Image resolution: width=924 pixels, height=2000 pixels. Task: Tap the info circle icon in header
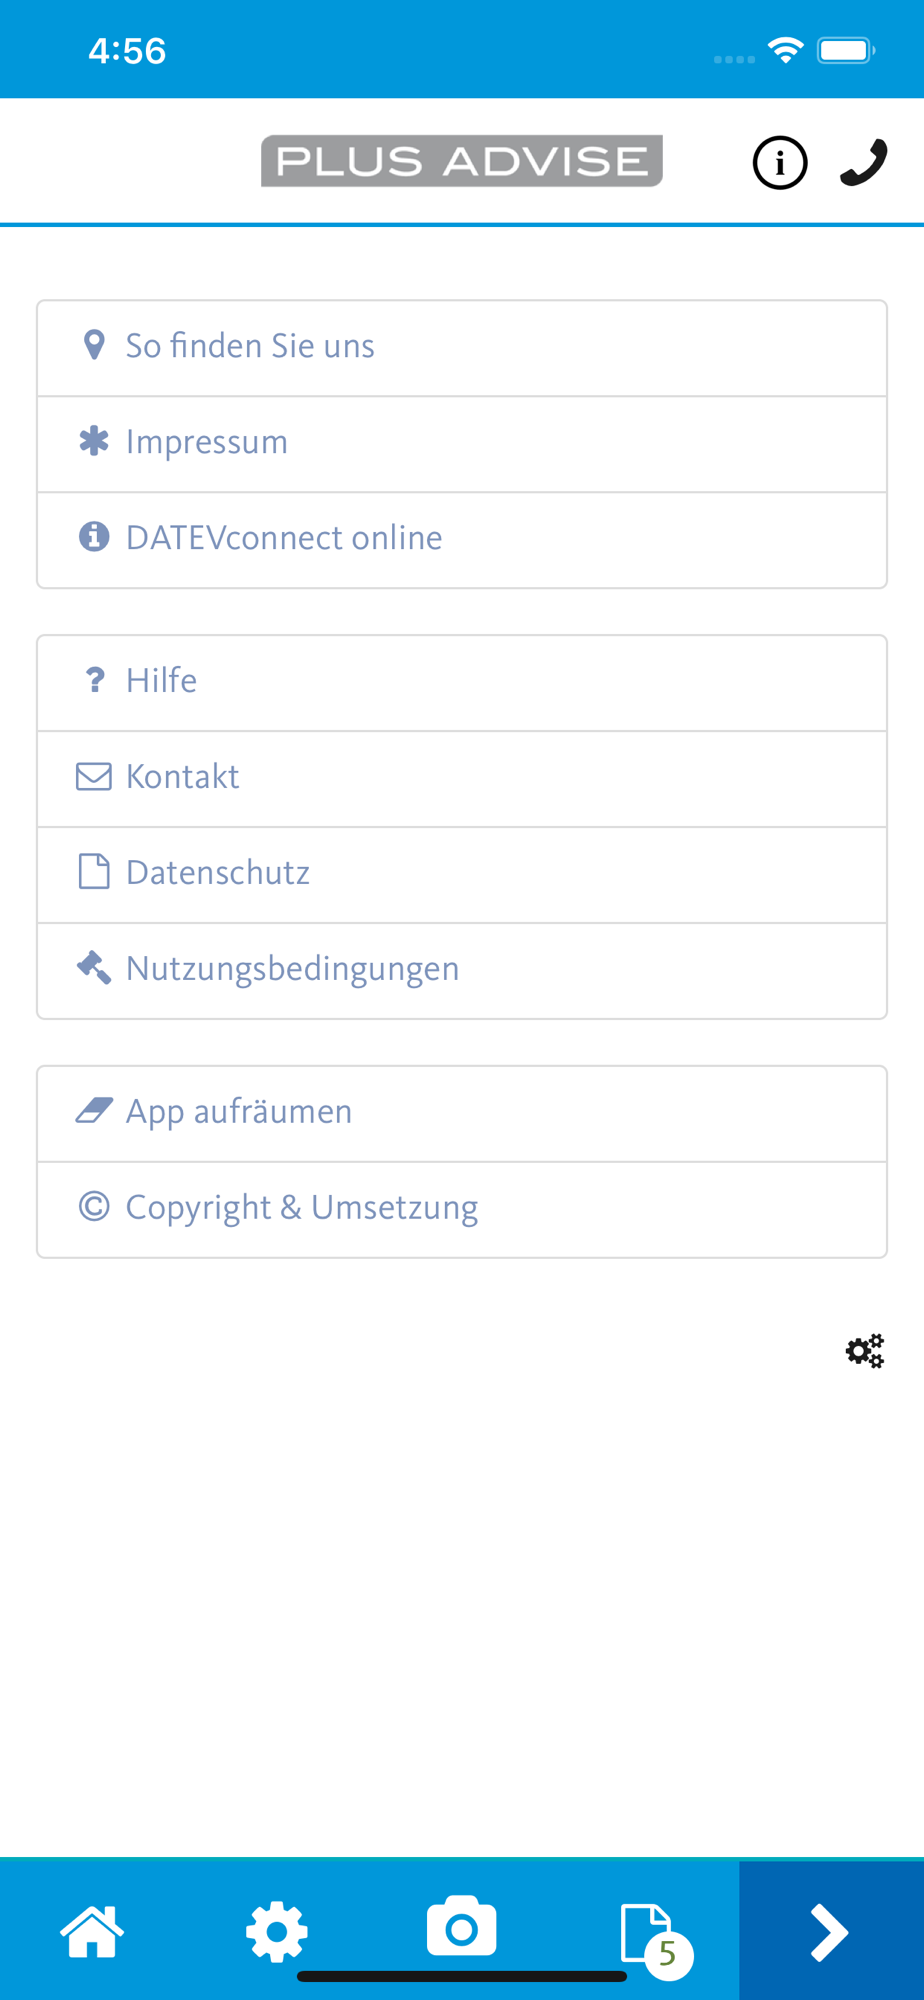pyautogui.click(x=780, y=163)
